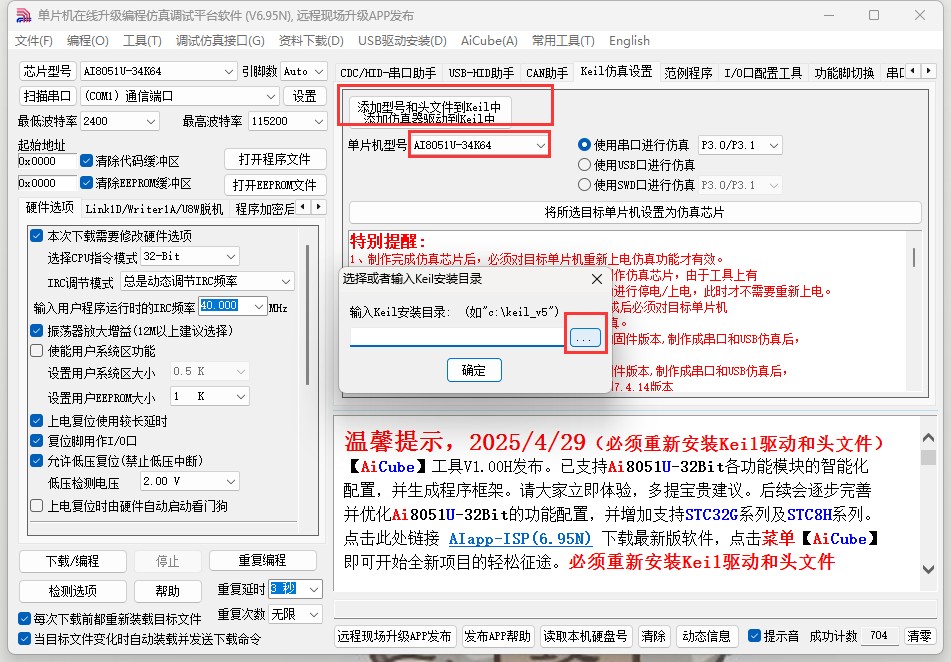951x662 pixels.
Task: Toggle 复位脚用作I/O口 checkbox
Action: (36, 441)
